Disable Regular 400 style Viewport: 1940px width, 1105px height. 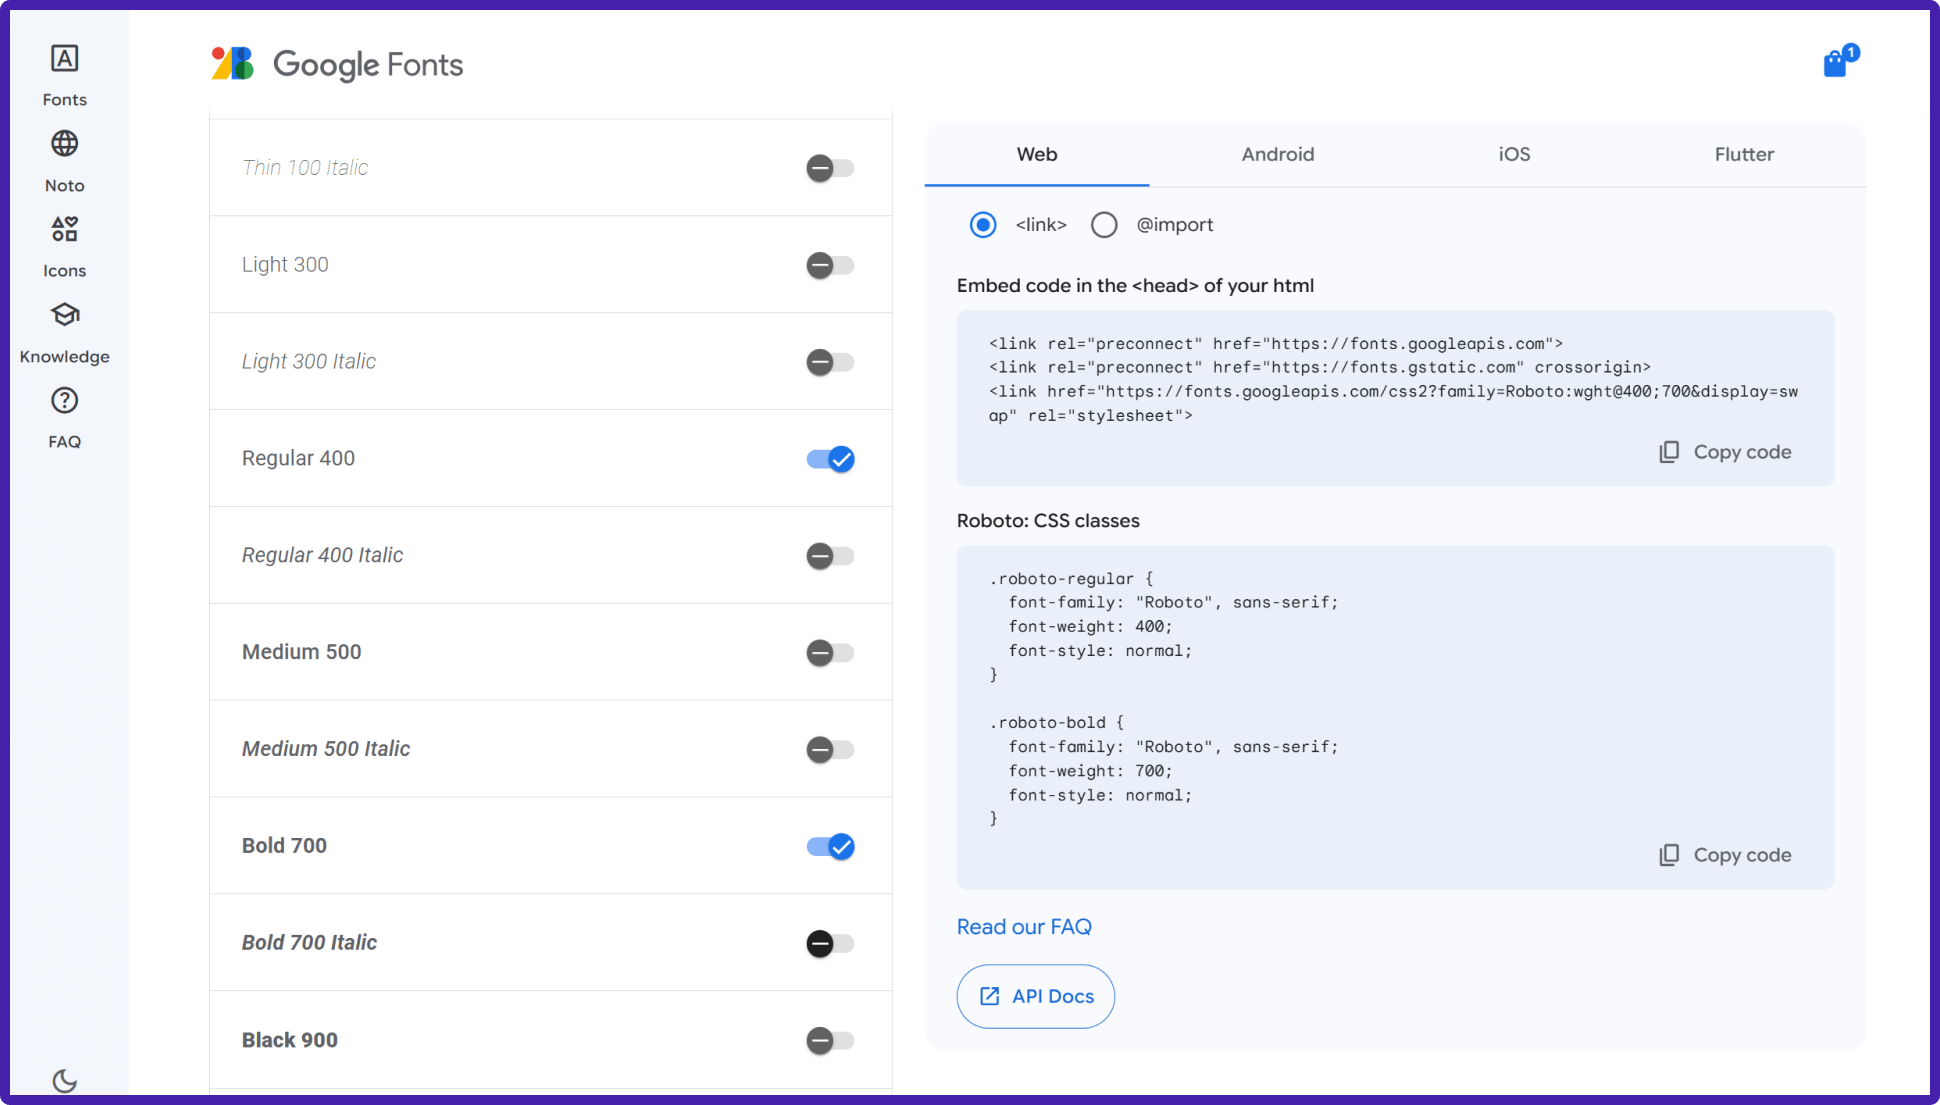click(x=830, y=459)
